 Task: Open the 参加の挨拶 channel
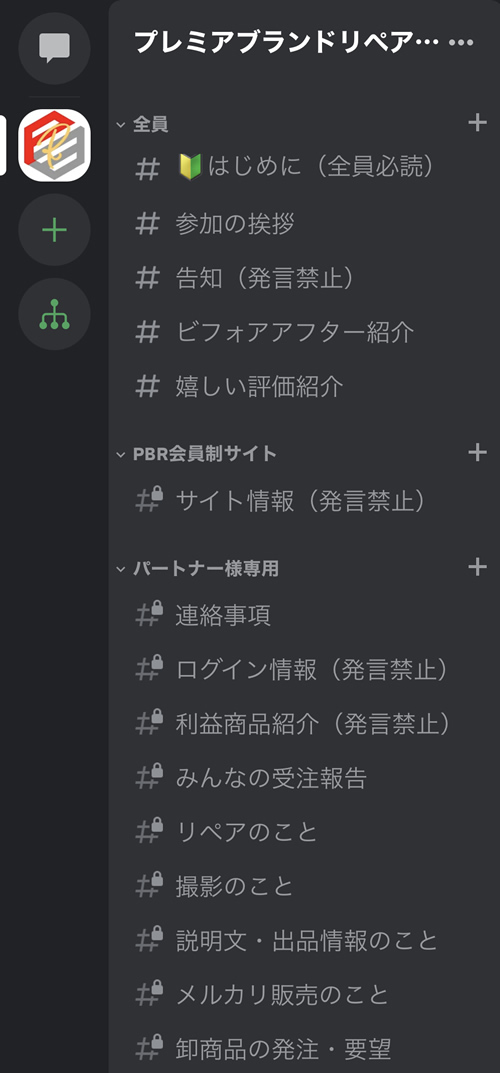click(304, 224)
